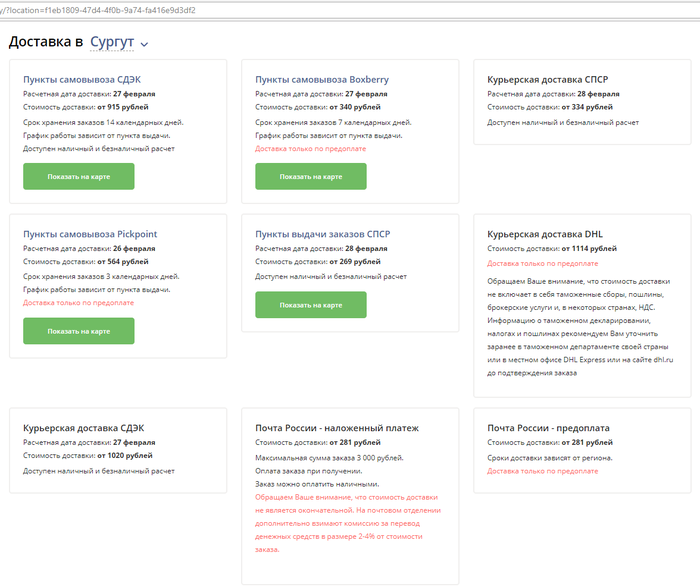Click 'Оплата заказа при получении' line

pyautogui.click(x=309, y=471)
